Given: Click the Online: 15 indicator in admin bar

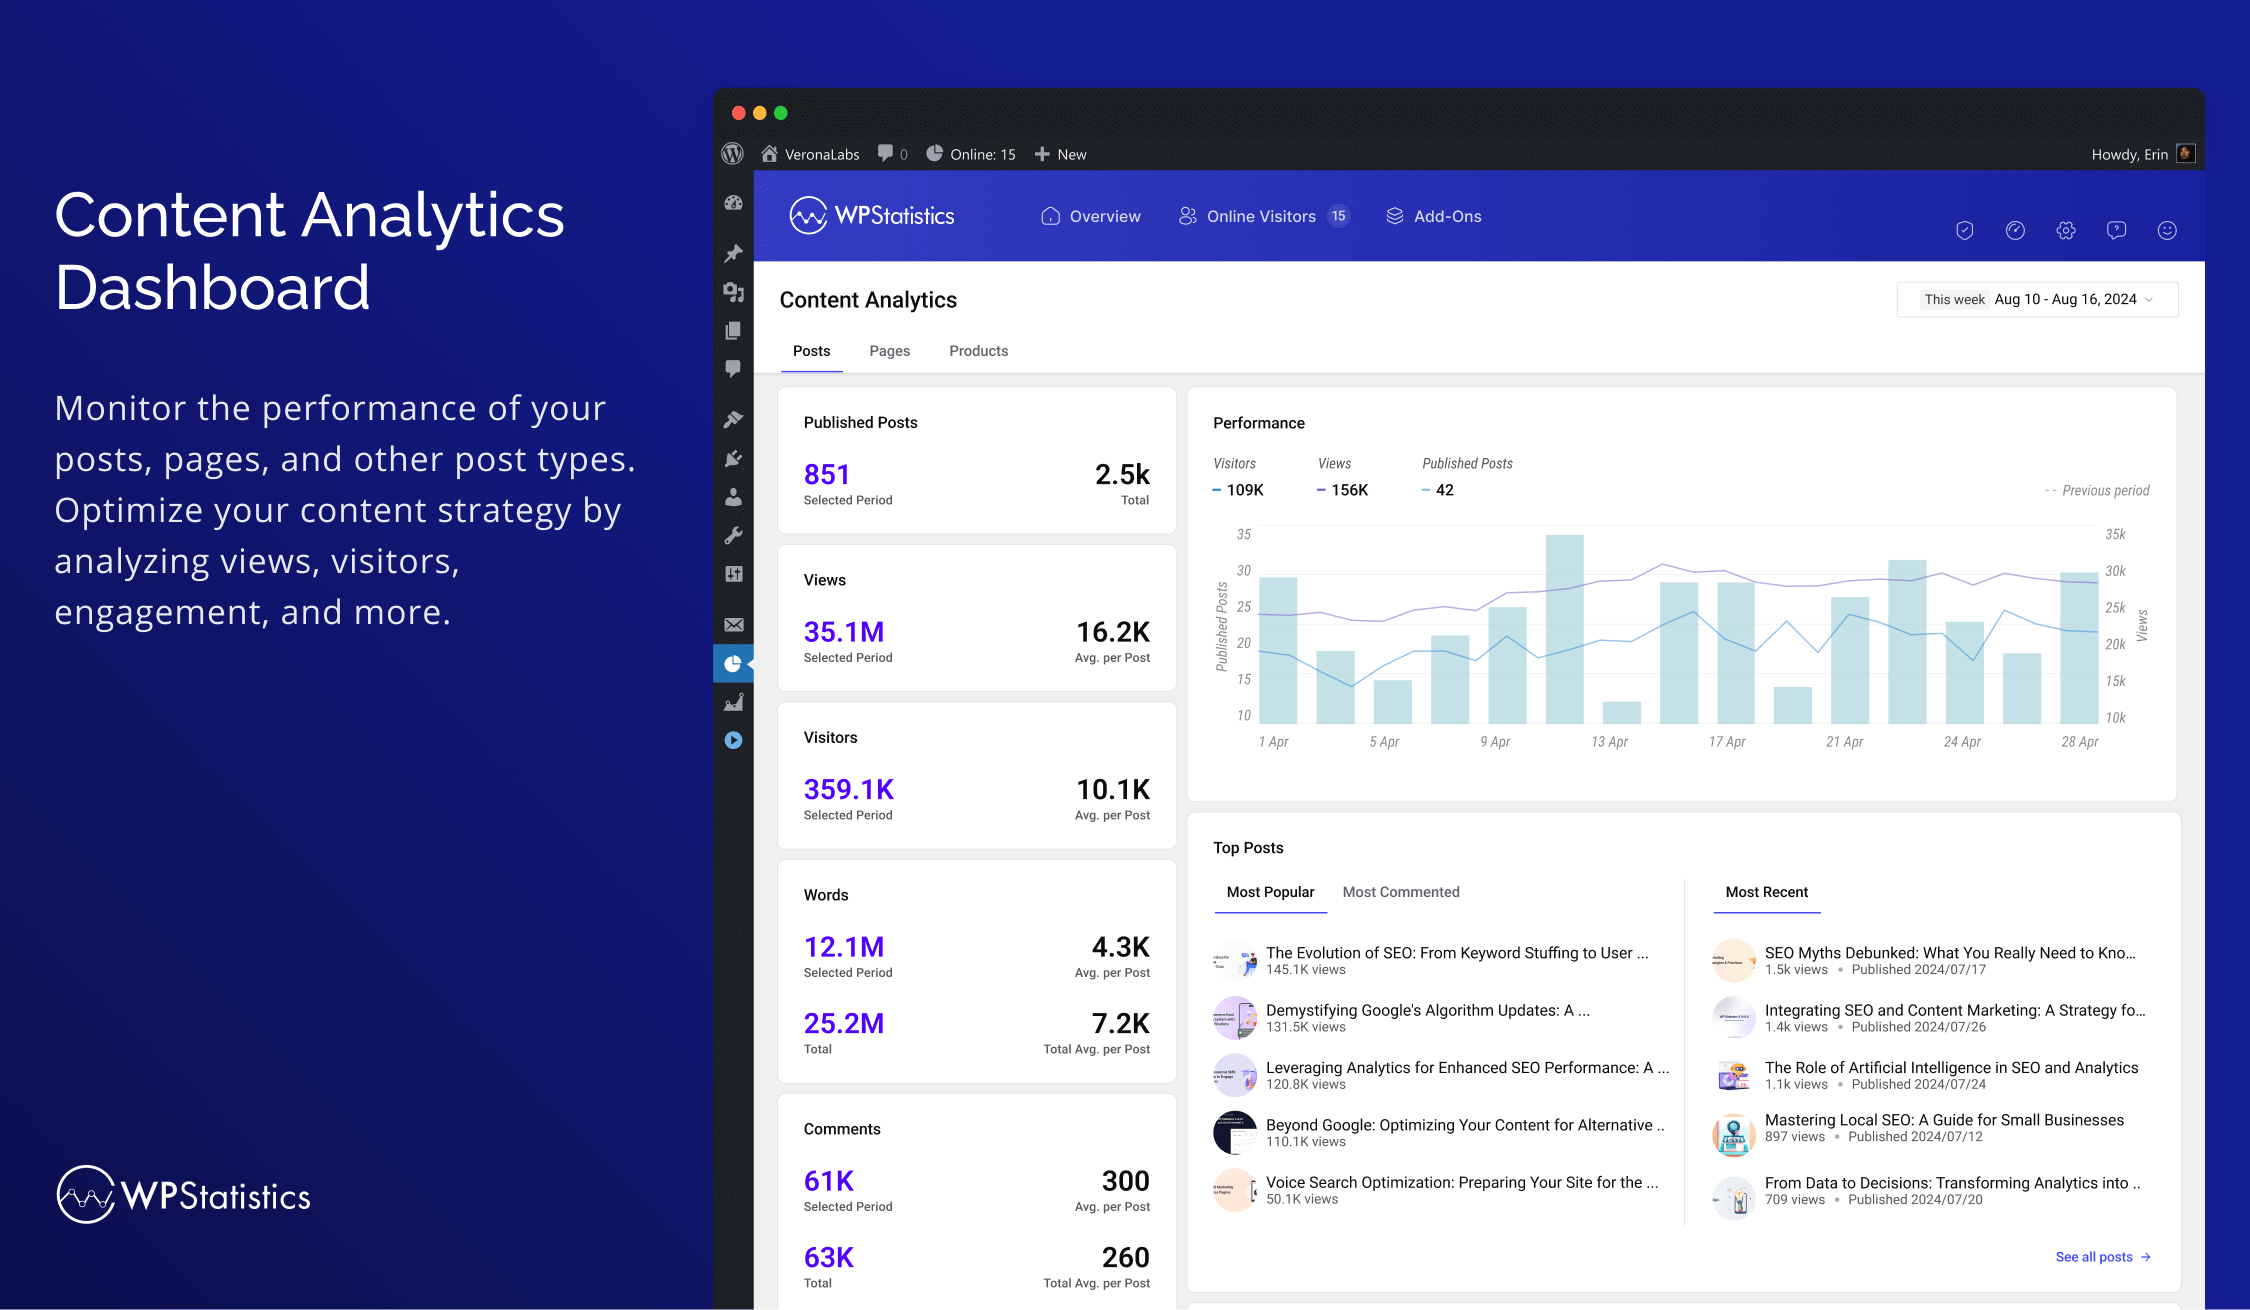Looking at the screenshot, I should [970, 154].
